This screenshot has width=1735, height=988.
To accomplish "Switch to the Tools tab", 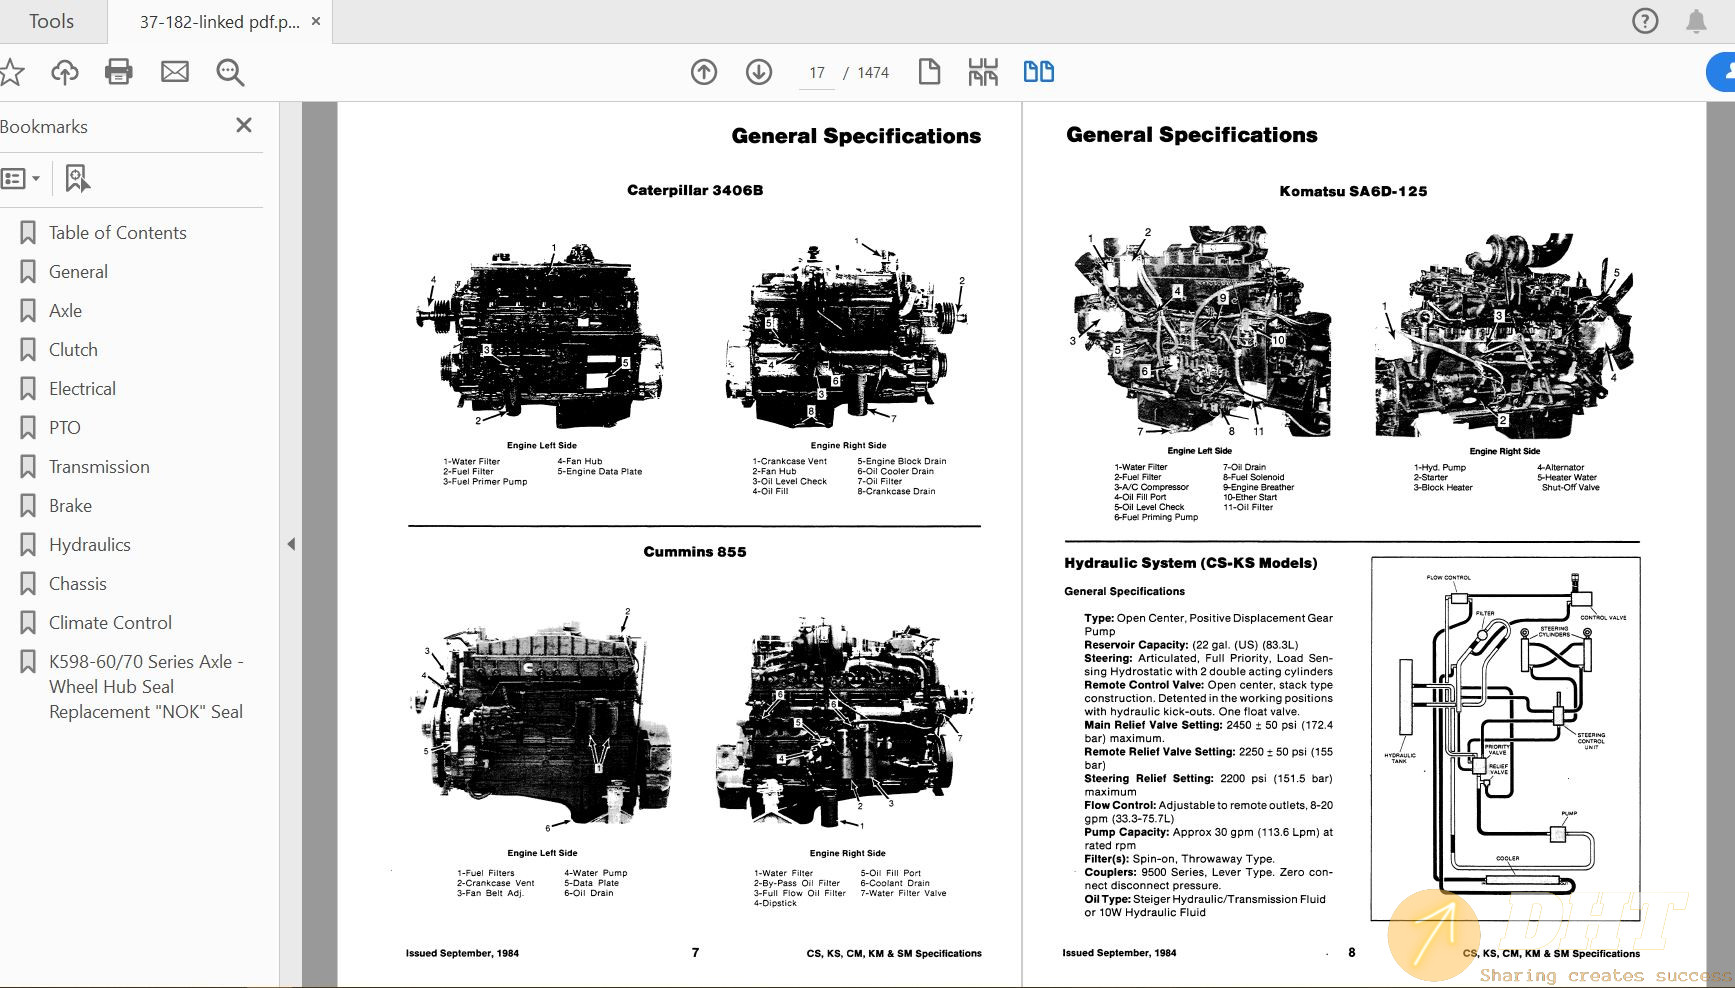I will click(51, 21).
